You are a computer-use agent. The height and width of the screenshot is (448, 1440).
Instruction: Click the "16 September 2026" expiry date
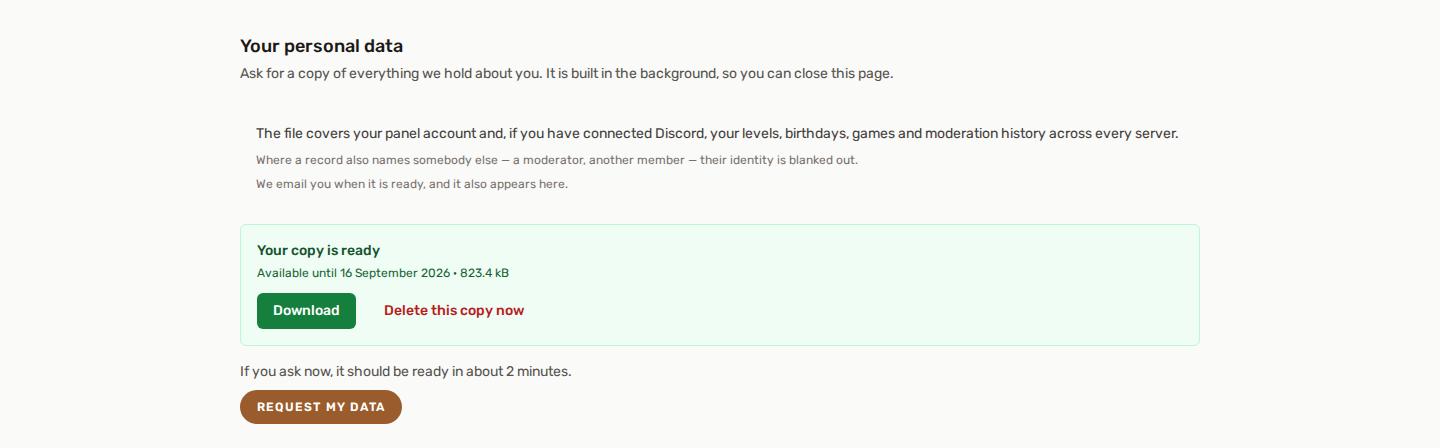[x=393, y=273]
